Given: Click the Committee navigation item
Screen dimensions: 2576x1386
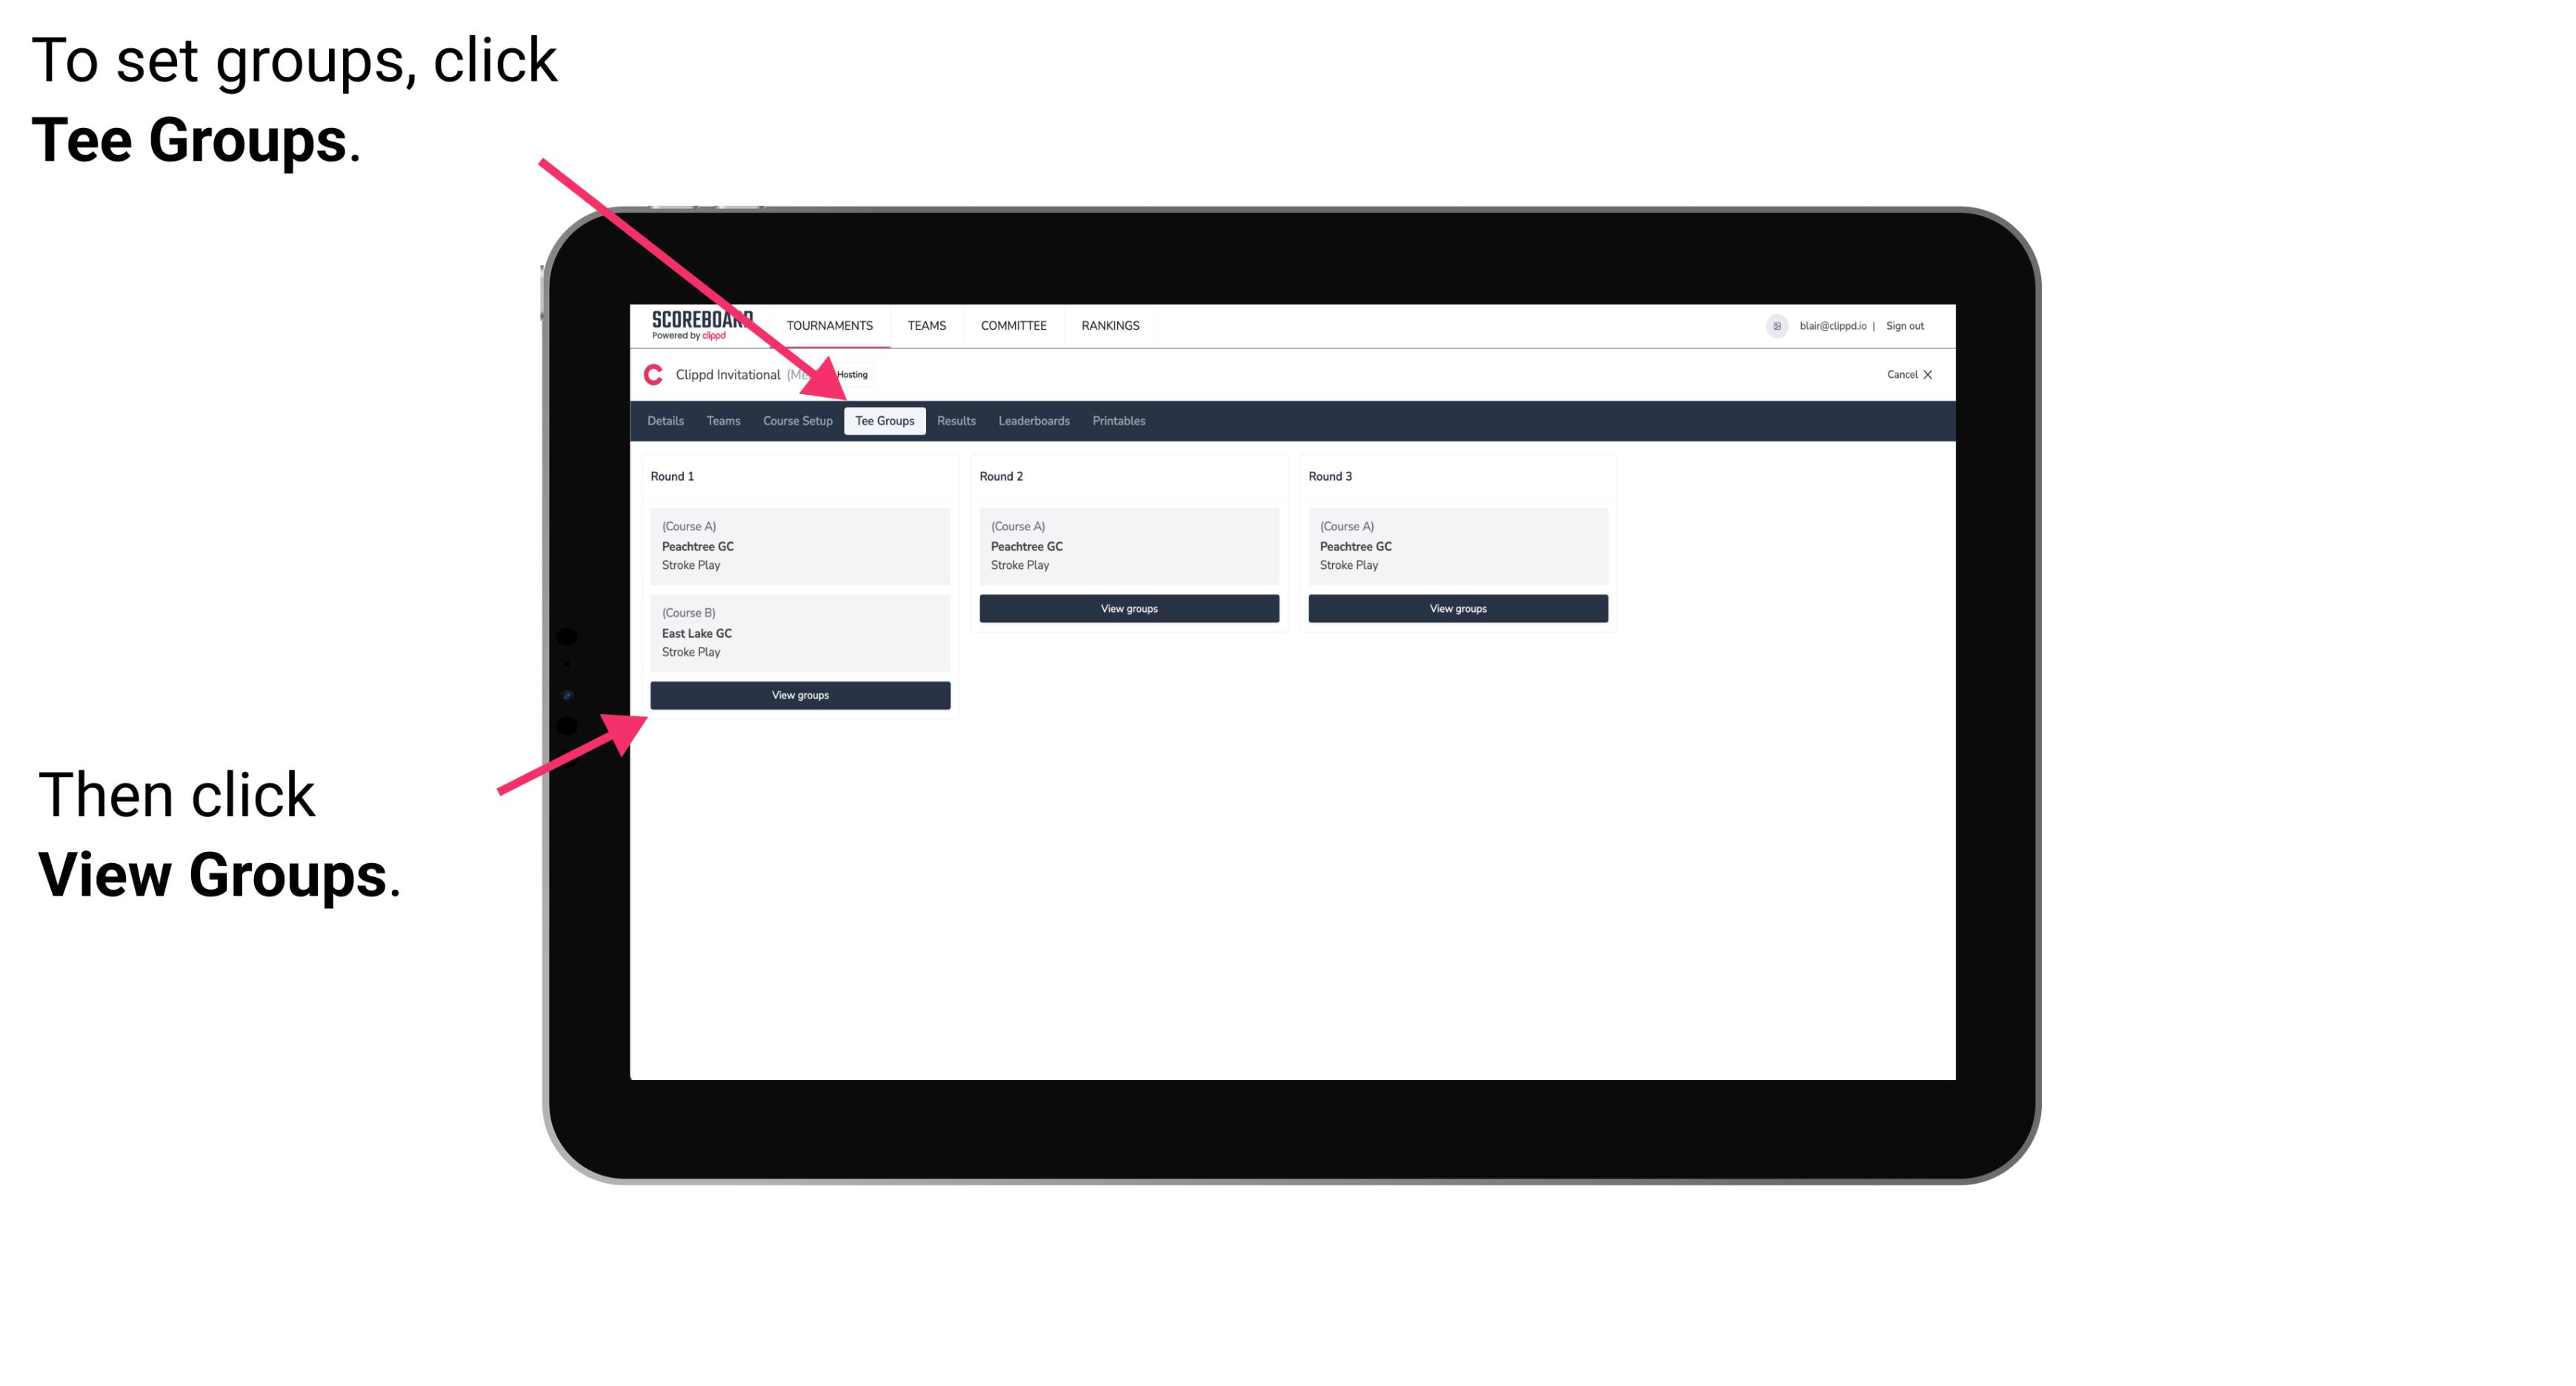Looking at the screenshot, I should coord(1016,324).
